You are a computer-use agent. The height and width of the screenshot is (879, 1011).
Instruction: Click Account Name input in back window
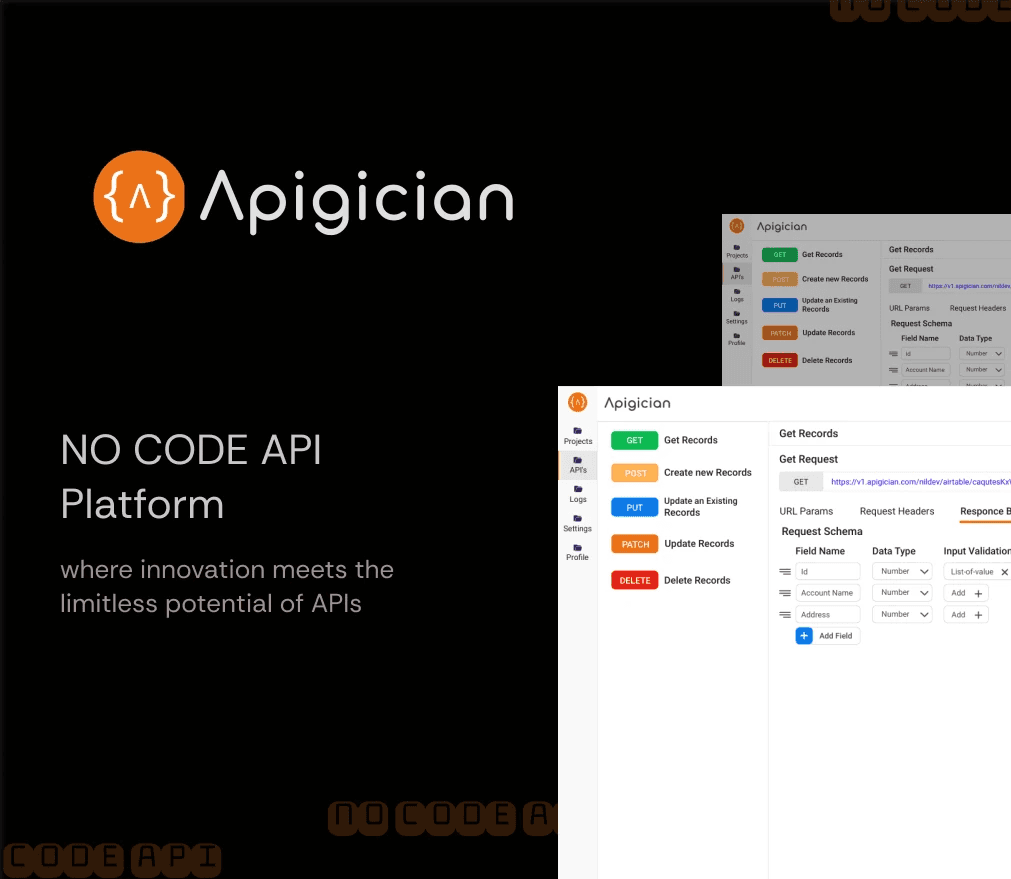tap(926, 370)
